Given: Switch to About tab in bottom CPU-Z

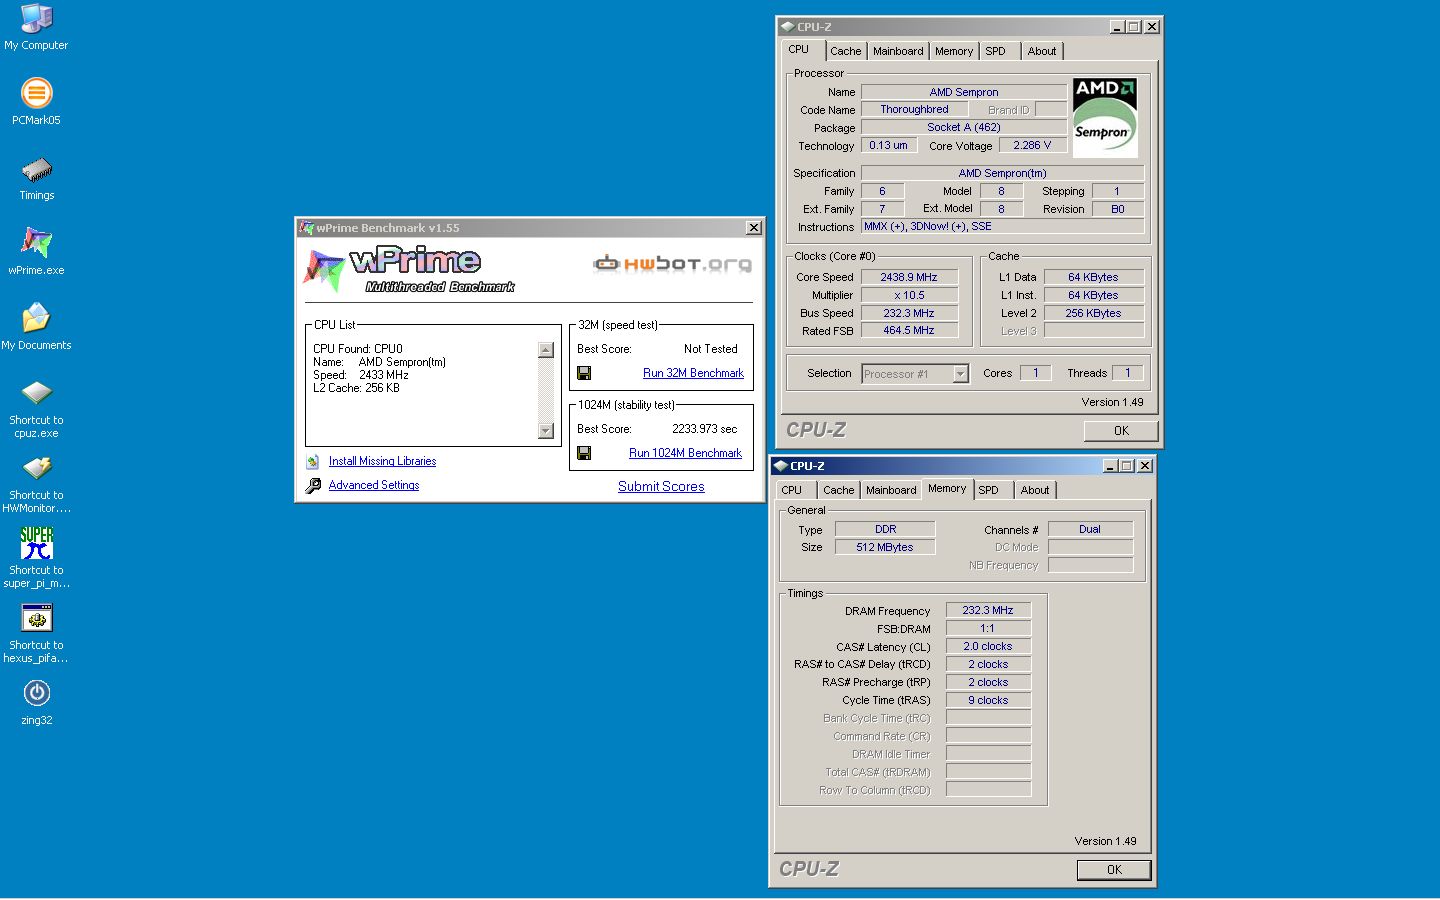Looking at the screenshot, I should (x=1035, y=490).
